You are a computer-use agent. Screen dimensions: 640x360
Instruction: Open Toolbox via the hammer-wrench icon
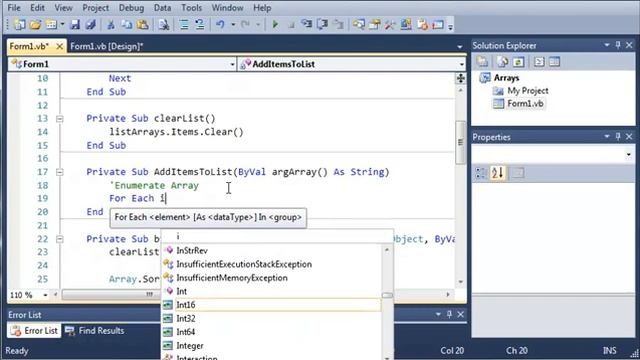pyautogui.click(x=390, y=25)
